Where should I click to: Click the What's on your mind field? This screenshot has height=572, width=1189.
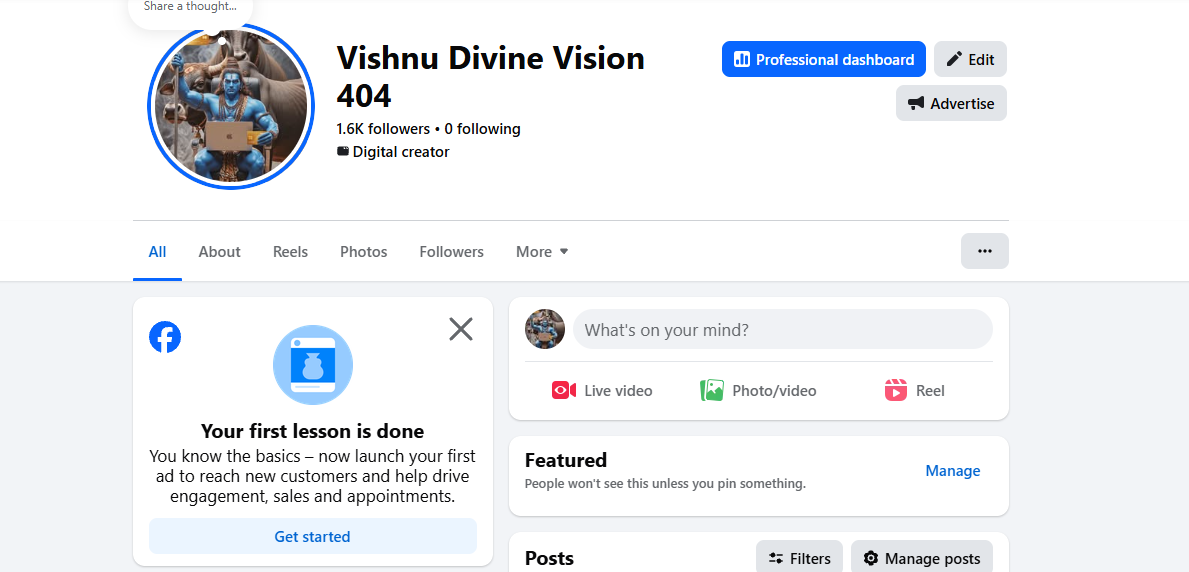tap(783, 329)
